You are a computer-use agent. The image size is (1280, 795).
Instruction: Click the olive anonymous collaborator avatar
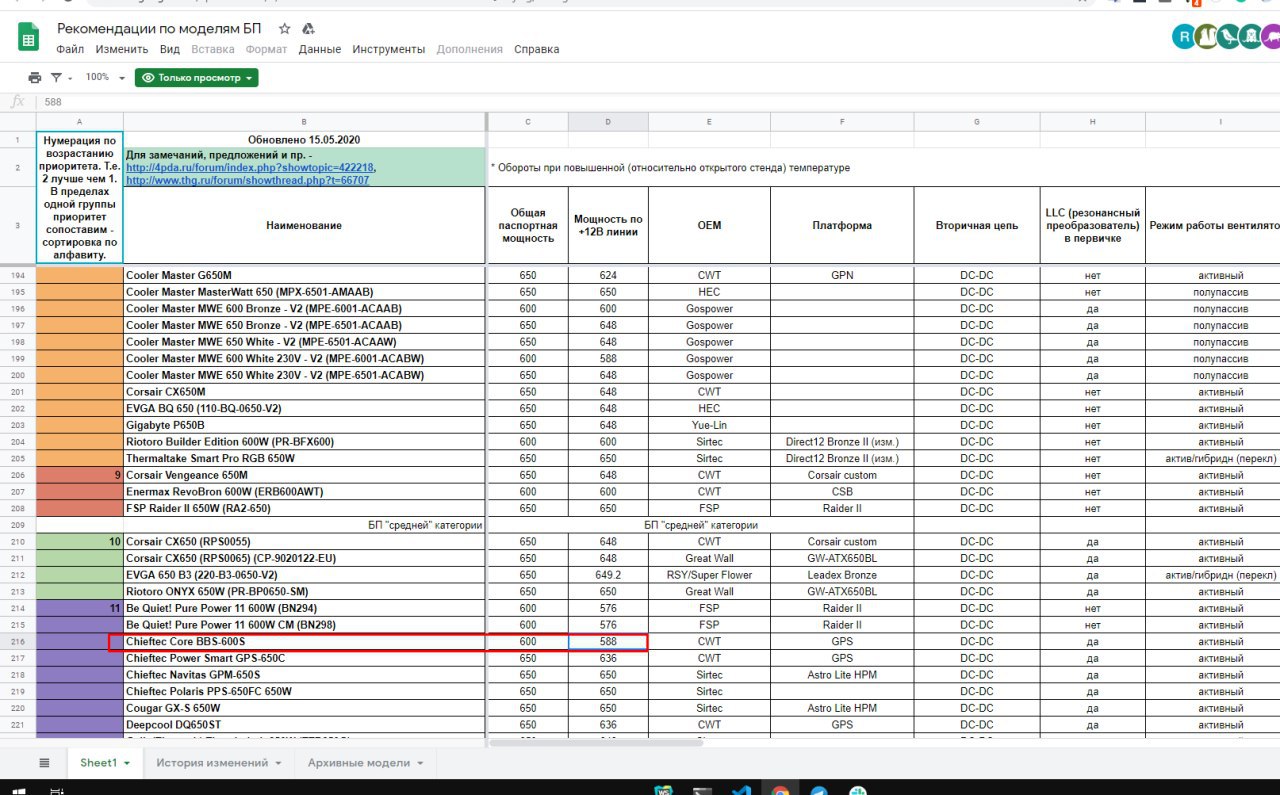click(1207, 37)
